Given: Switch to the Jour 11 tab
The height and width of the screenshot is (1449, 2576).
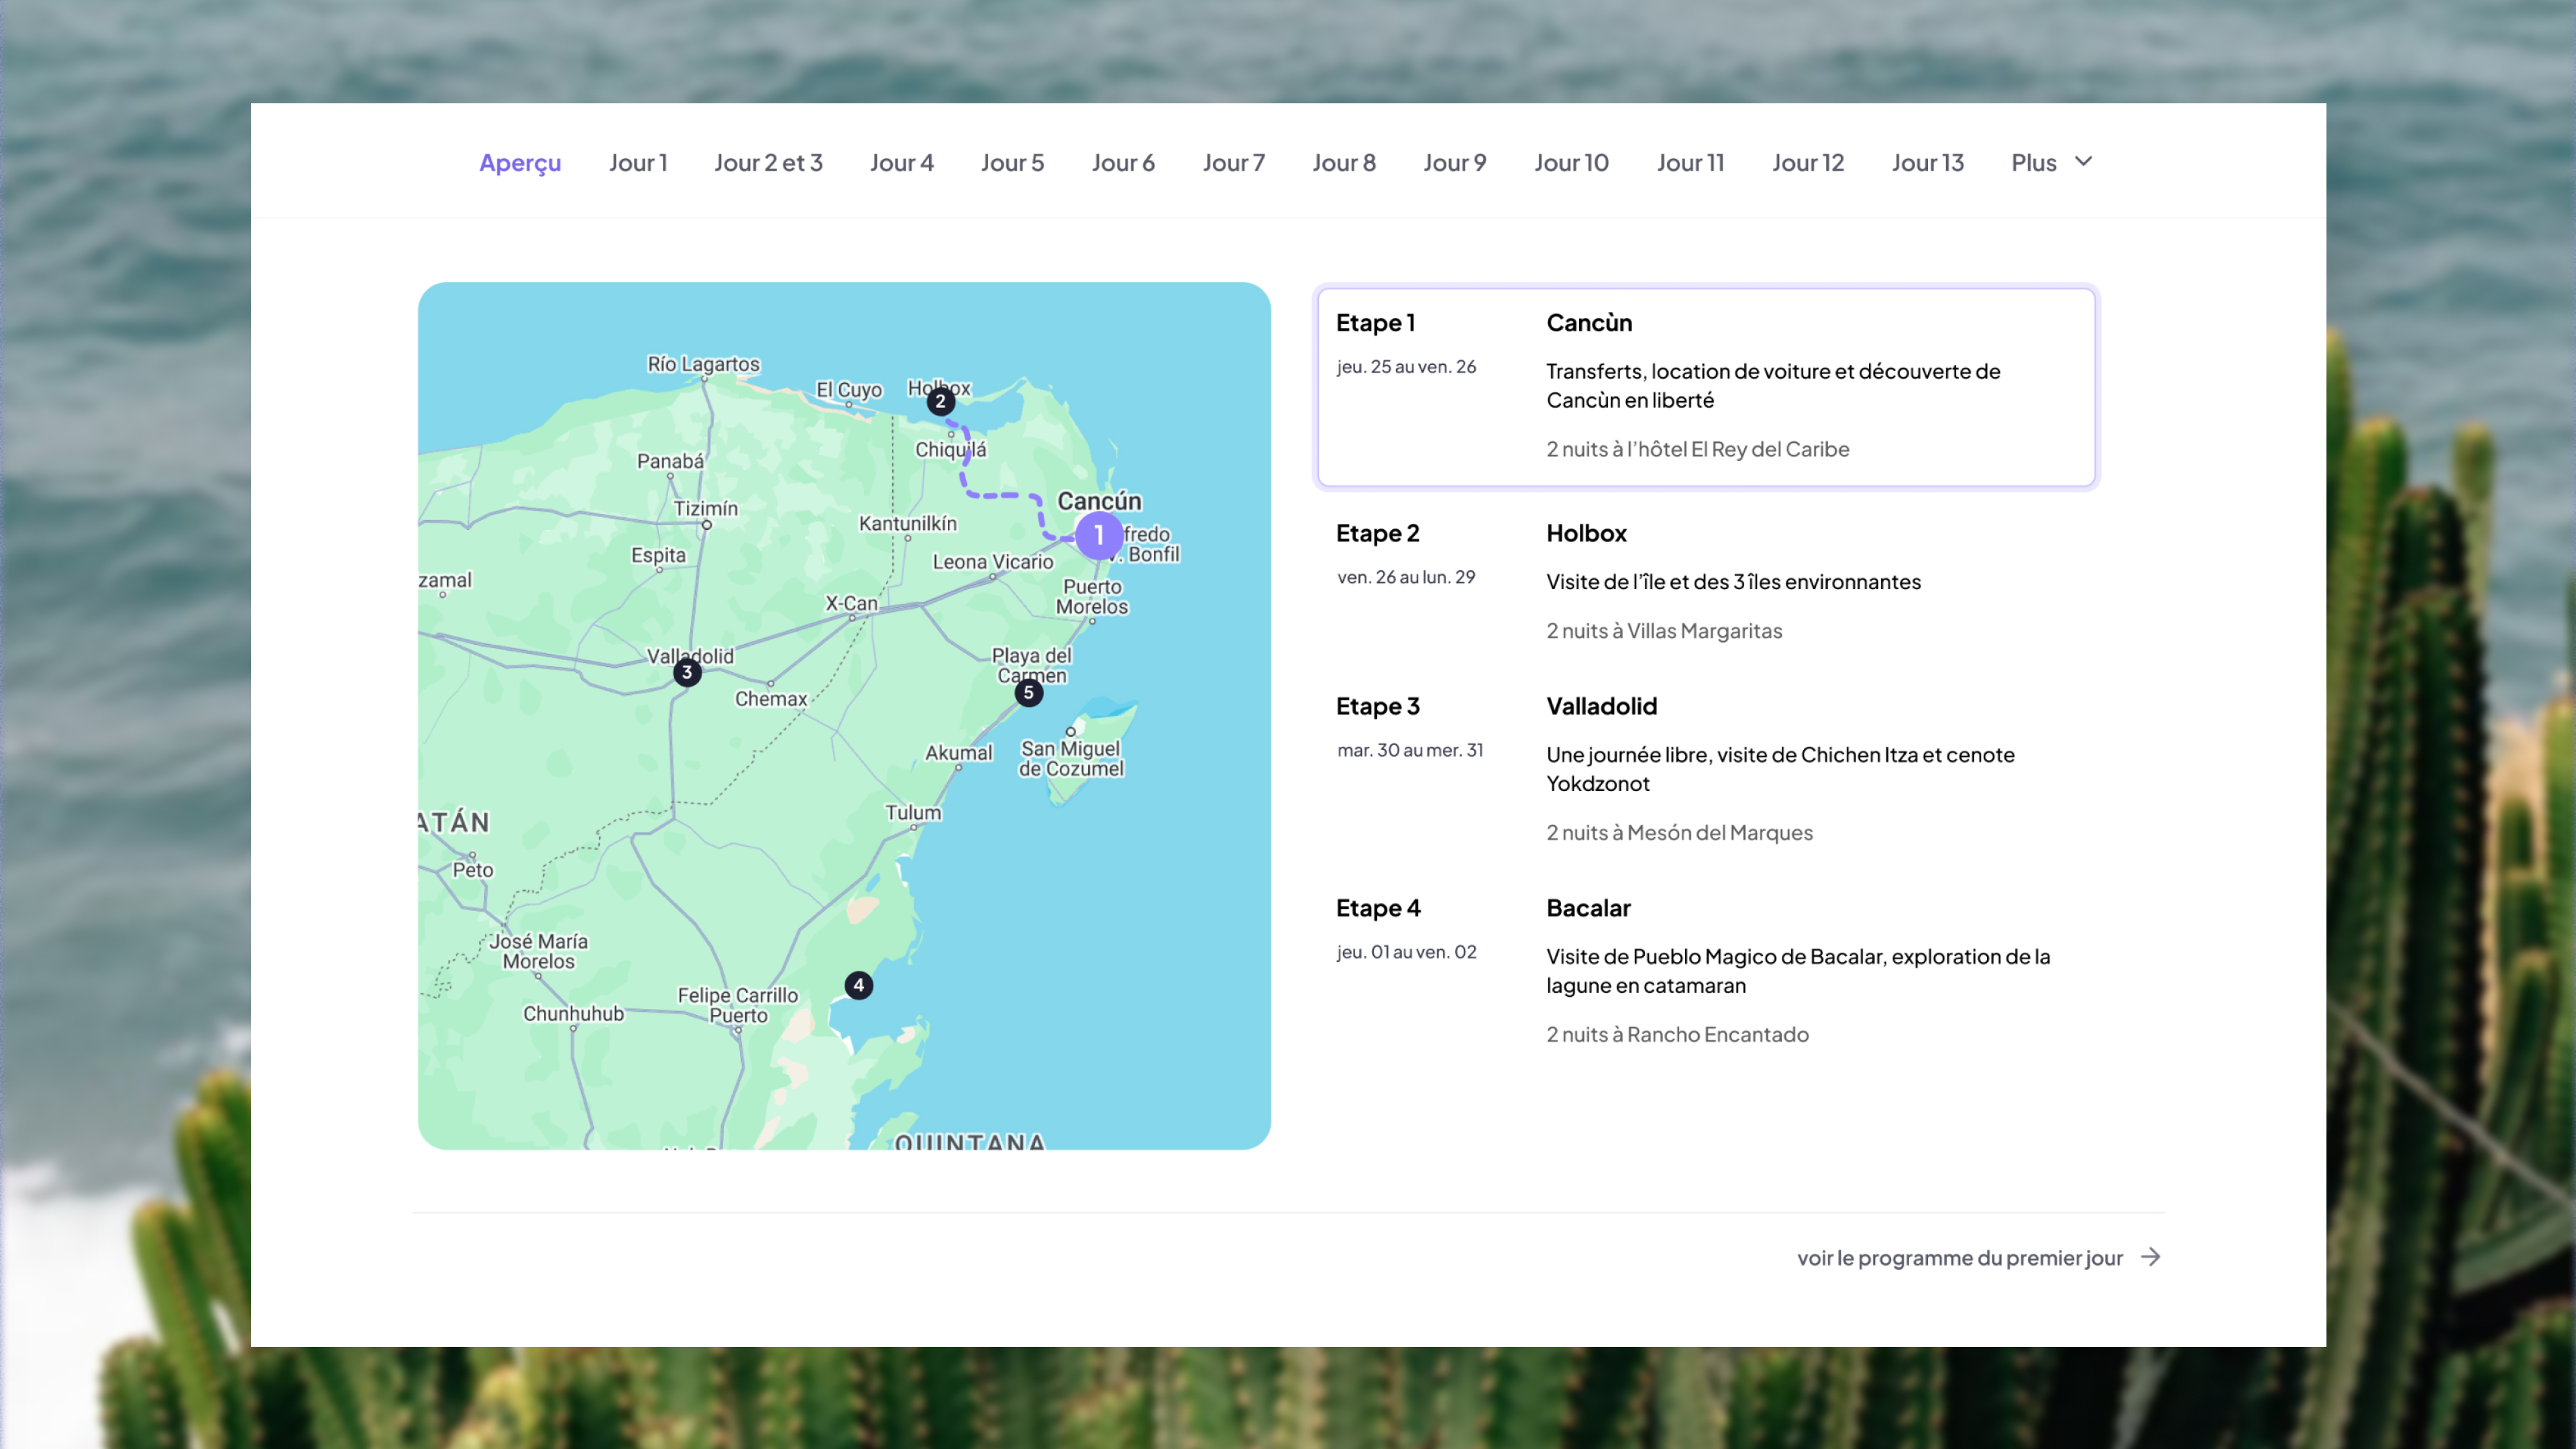Looking at the screenshot, I should pyautogui.click(x=1690, y=162).
